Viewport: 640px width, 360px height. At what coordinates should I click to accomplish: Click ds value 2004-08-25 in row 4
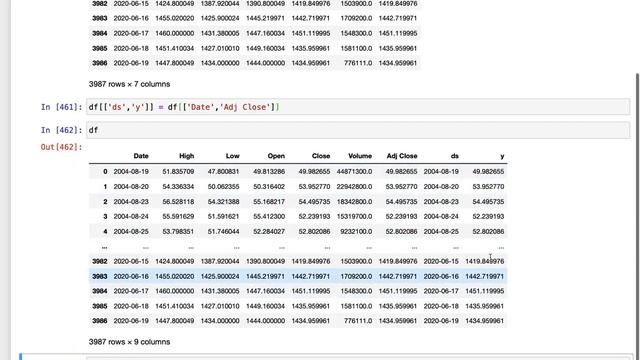coord(441,231)
